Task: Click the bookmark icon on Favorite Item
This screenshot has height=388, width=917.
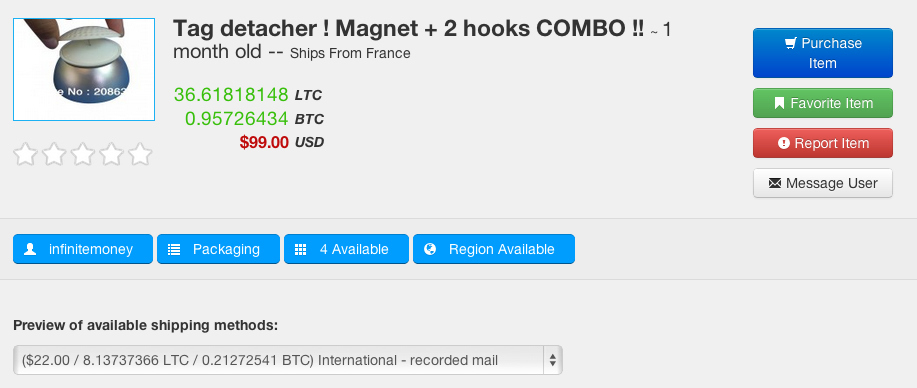Action: pos(779,104)
